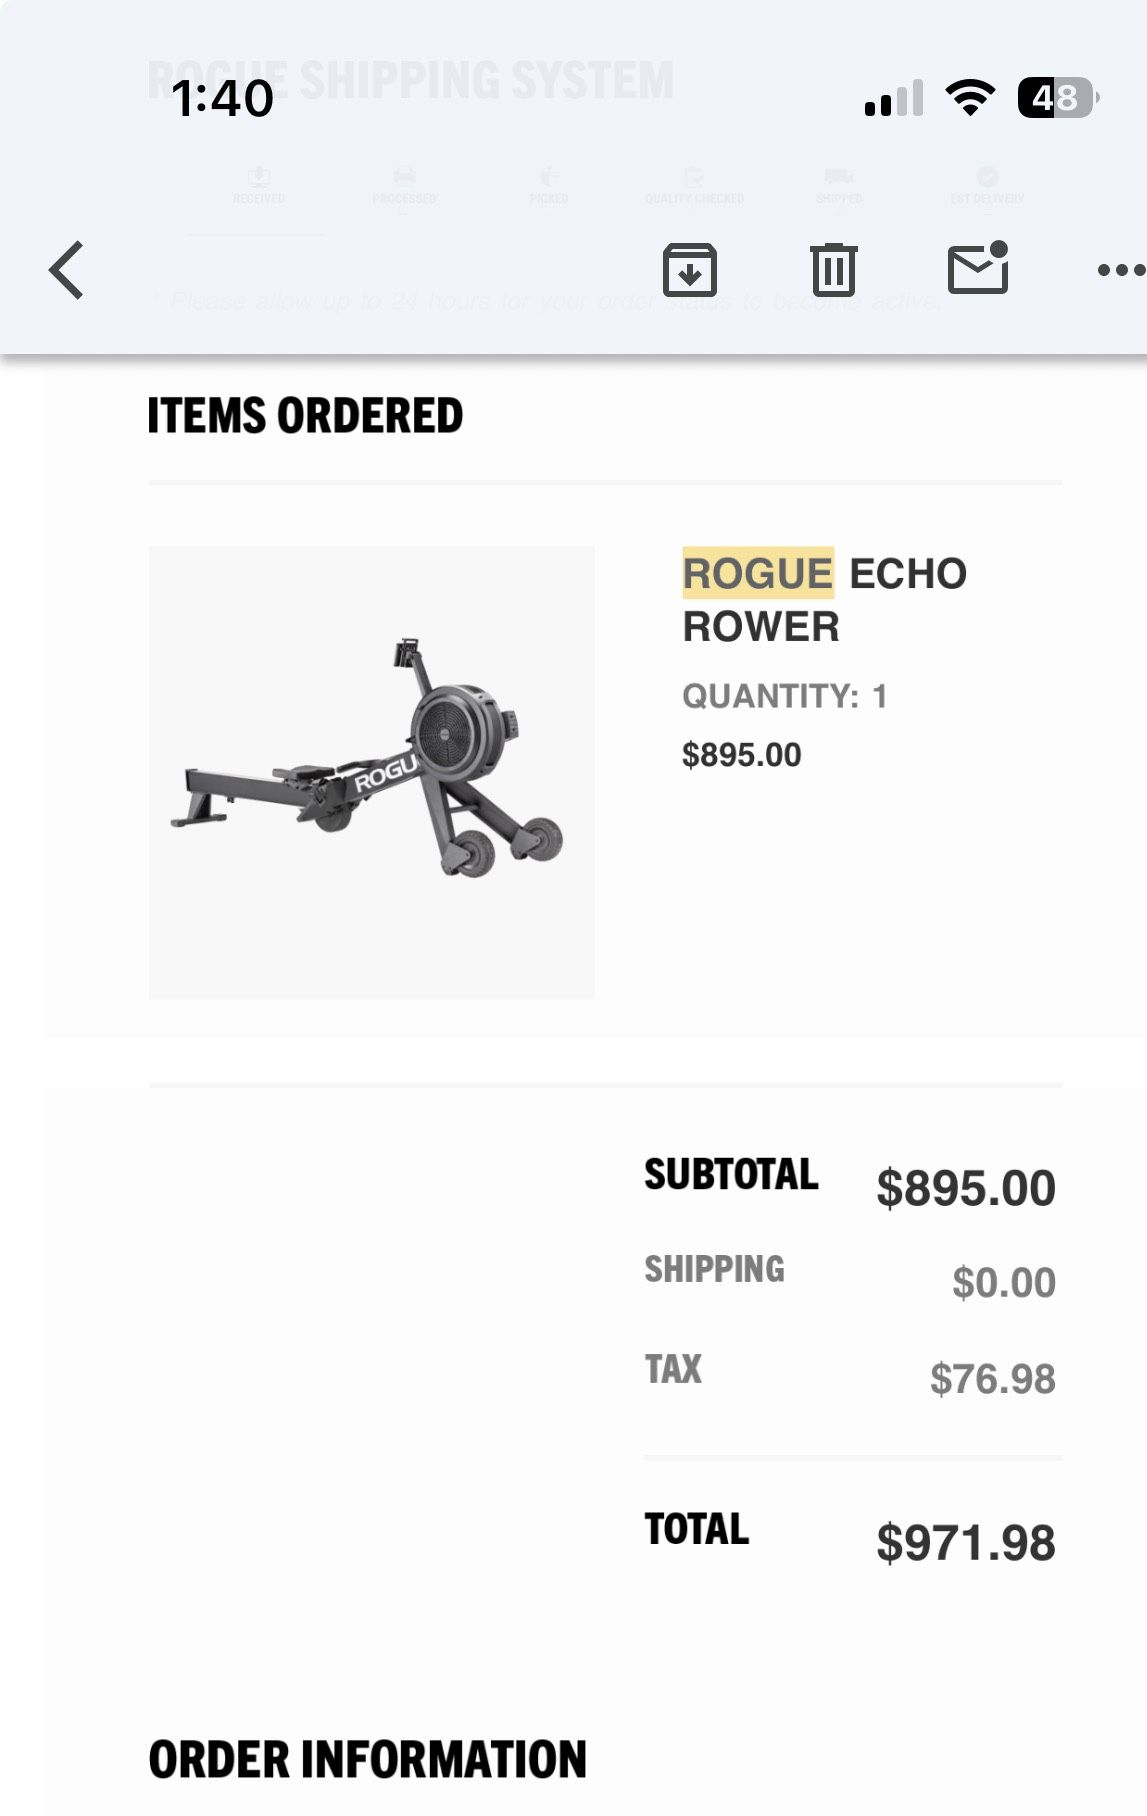The width and height of the screenshot is (1147, 1816).
Task: Tap the highlighted ROGUE search term
Action: (758, 572)
